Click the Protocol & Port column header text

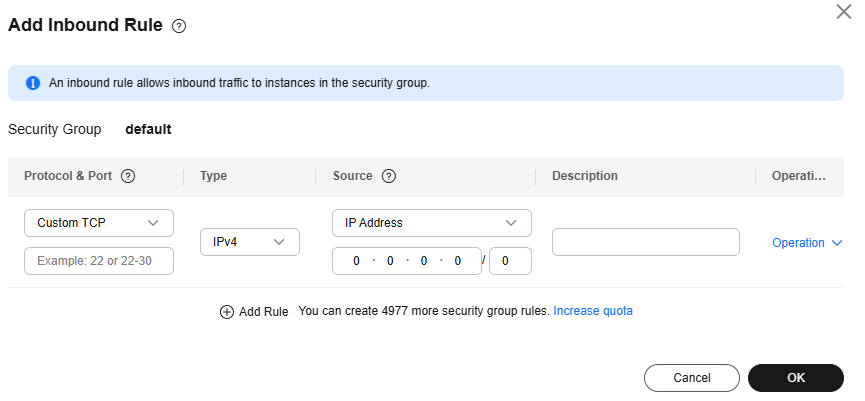(x=68, y=176)
